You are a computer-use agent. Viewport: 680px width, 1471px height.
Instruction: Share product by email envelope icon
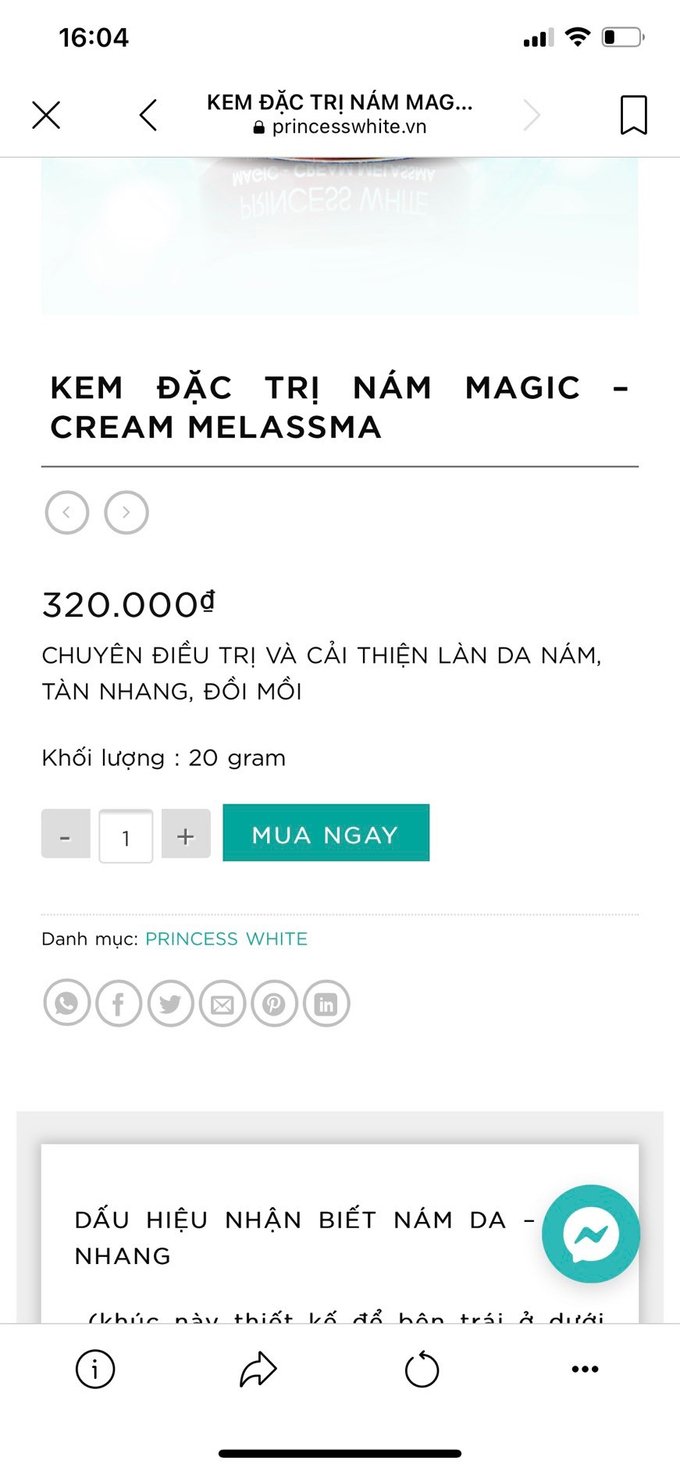click(222, 1004)
